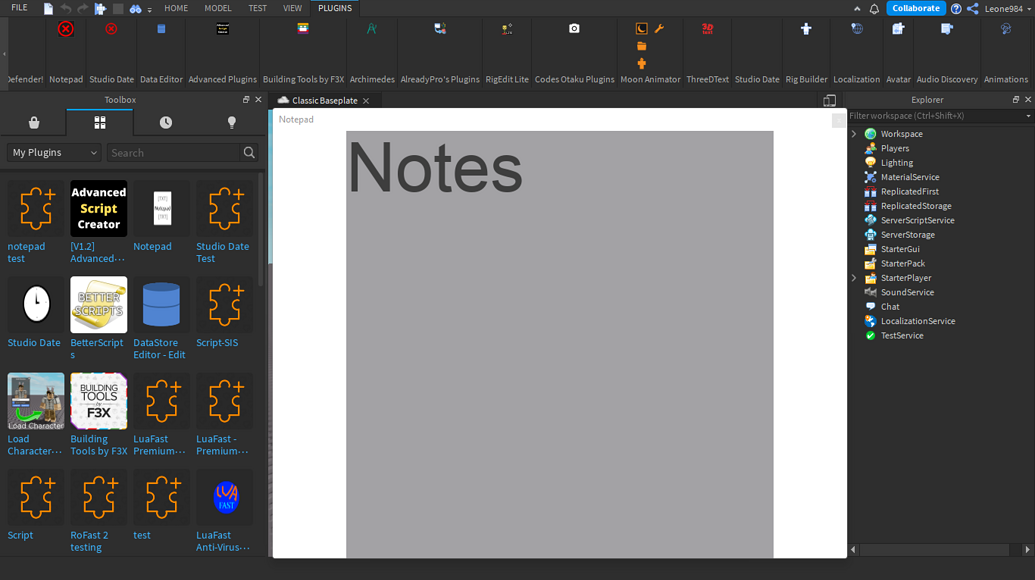Click the Moon Animator wrench icon
The height and width of the screenshot is (580, 1035).
[659, 28]
